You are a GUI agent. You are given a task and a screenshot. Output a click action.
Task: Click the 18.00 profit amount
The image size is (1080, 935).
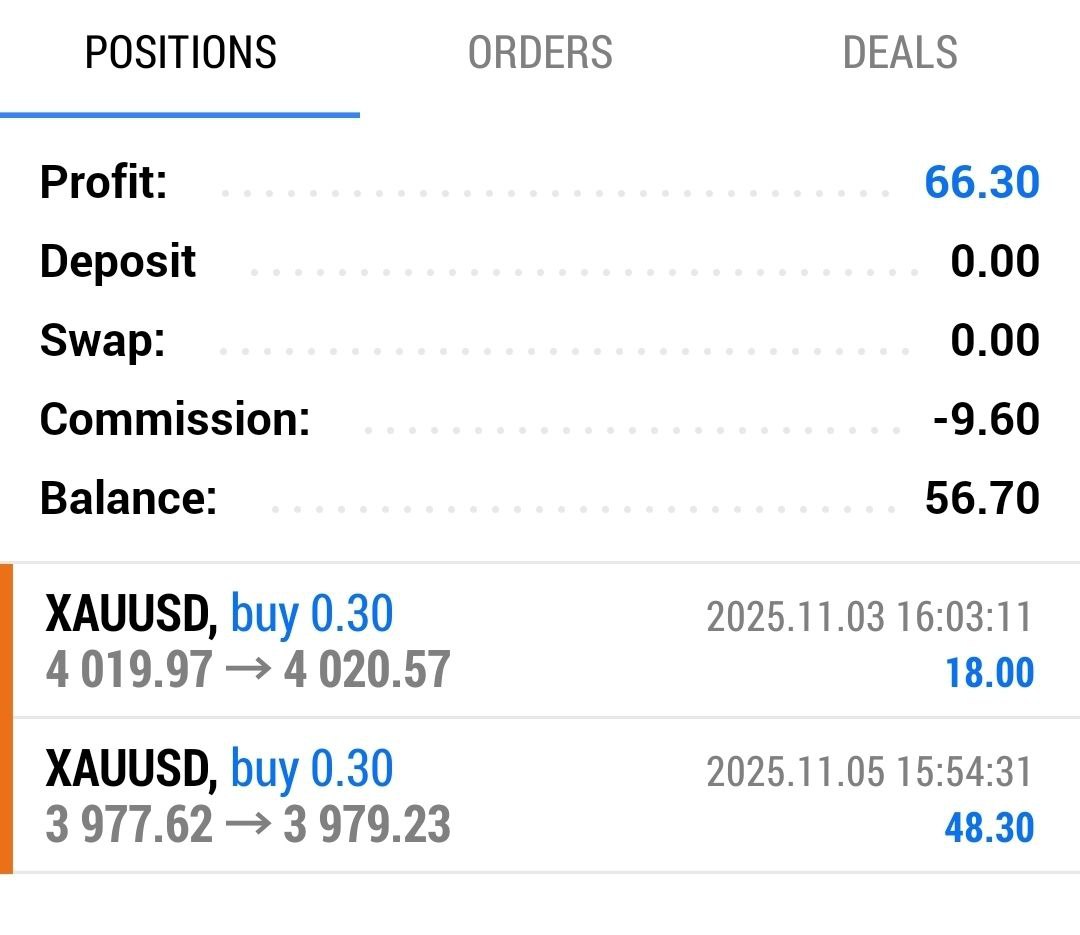[x=989, y=672]
